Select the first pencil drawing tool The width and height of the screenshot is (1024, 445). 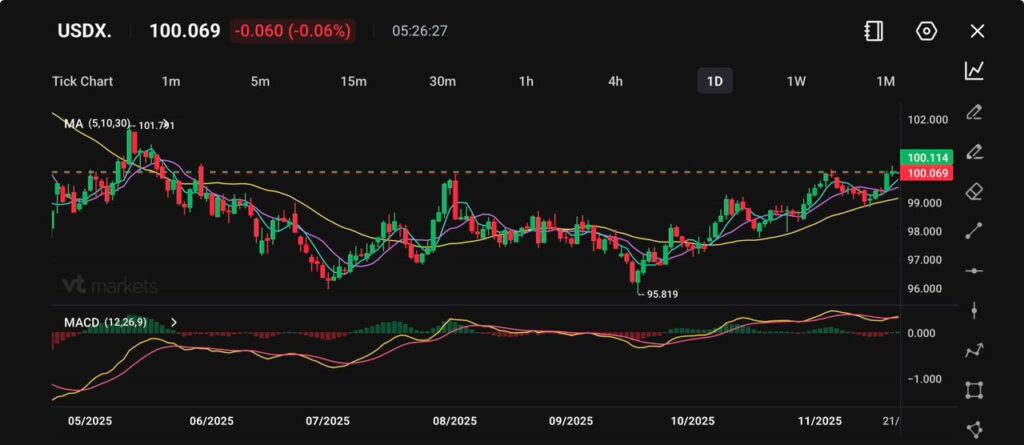[974, 111]
